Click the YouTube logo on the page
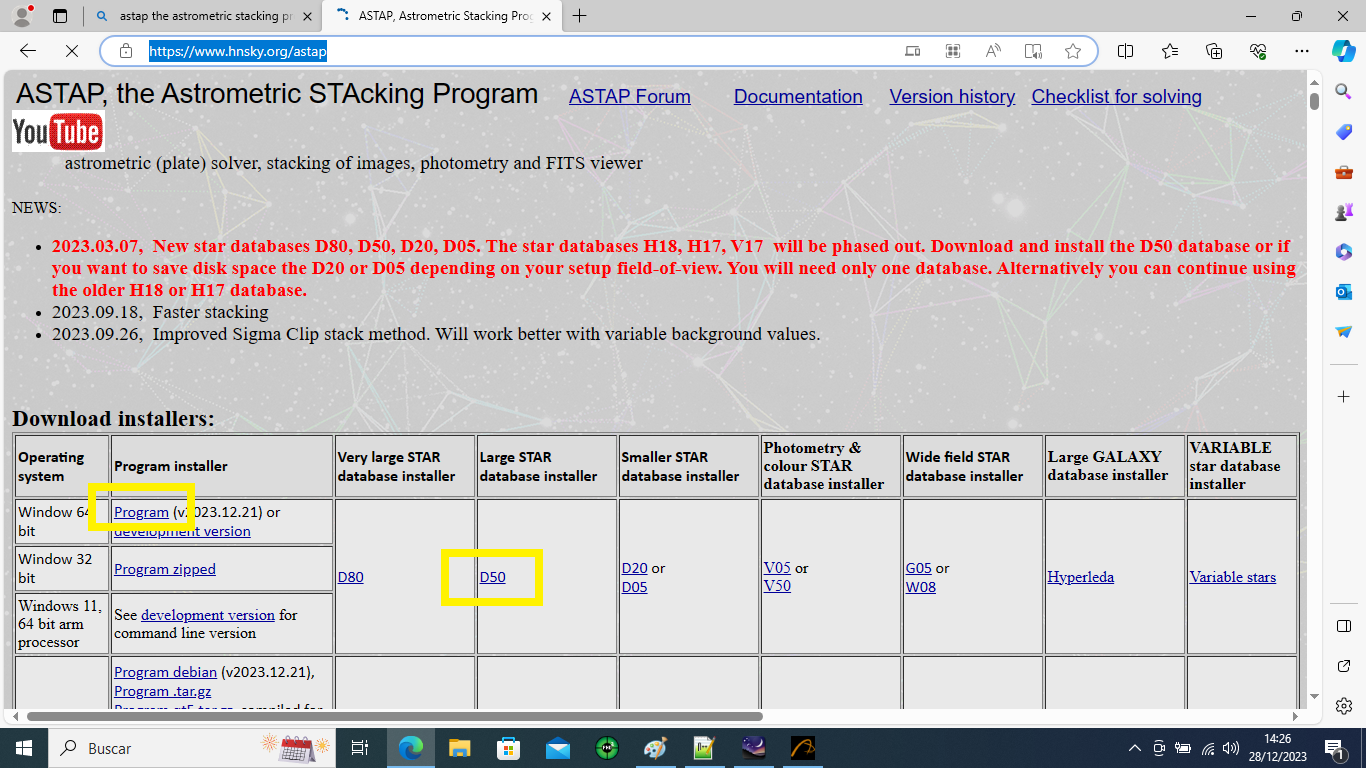1366x768 pixels. (58, 132)
